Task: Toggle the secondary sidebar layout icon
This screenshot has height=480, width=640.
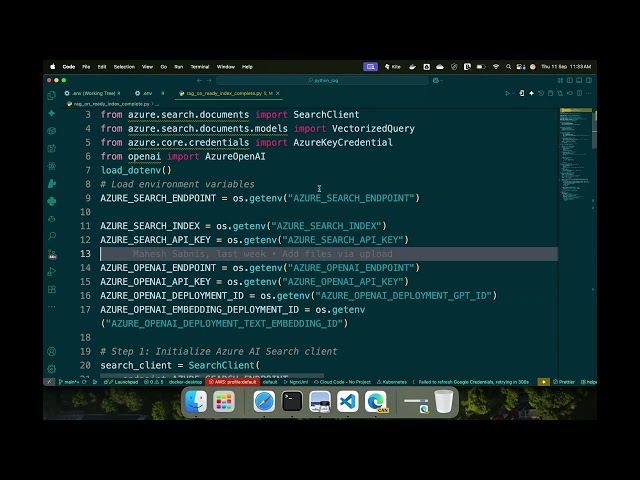Action: pyautogui.click(x=589, y=80)
